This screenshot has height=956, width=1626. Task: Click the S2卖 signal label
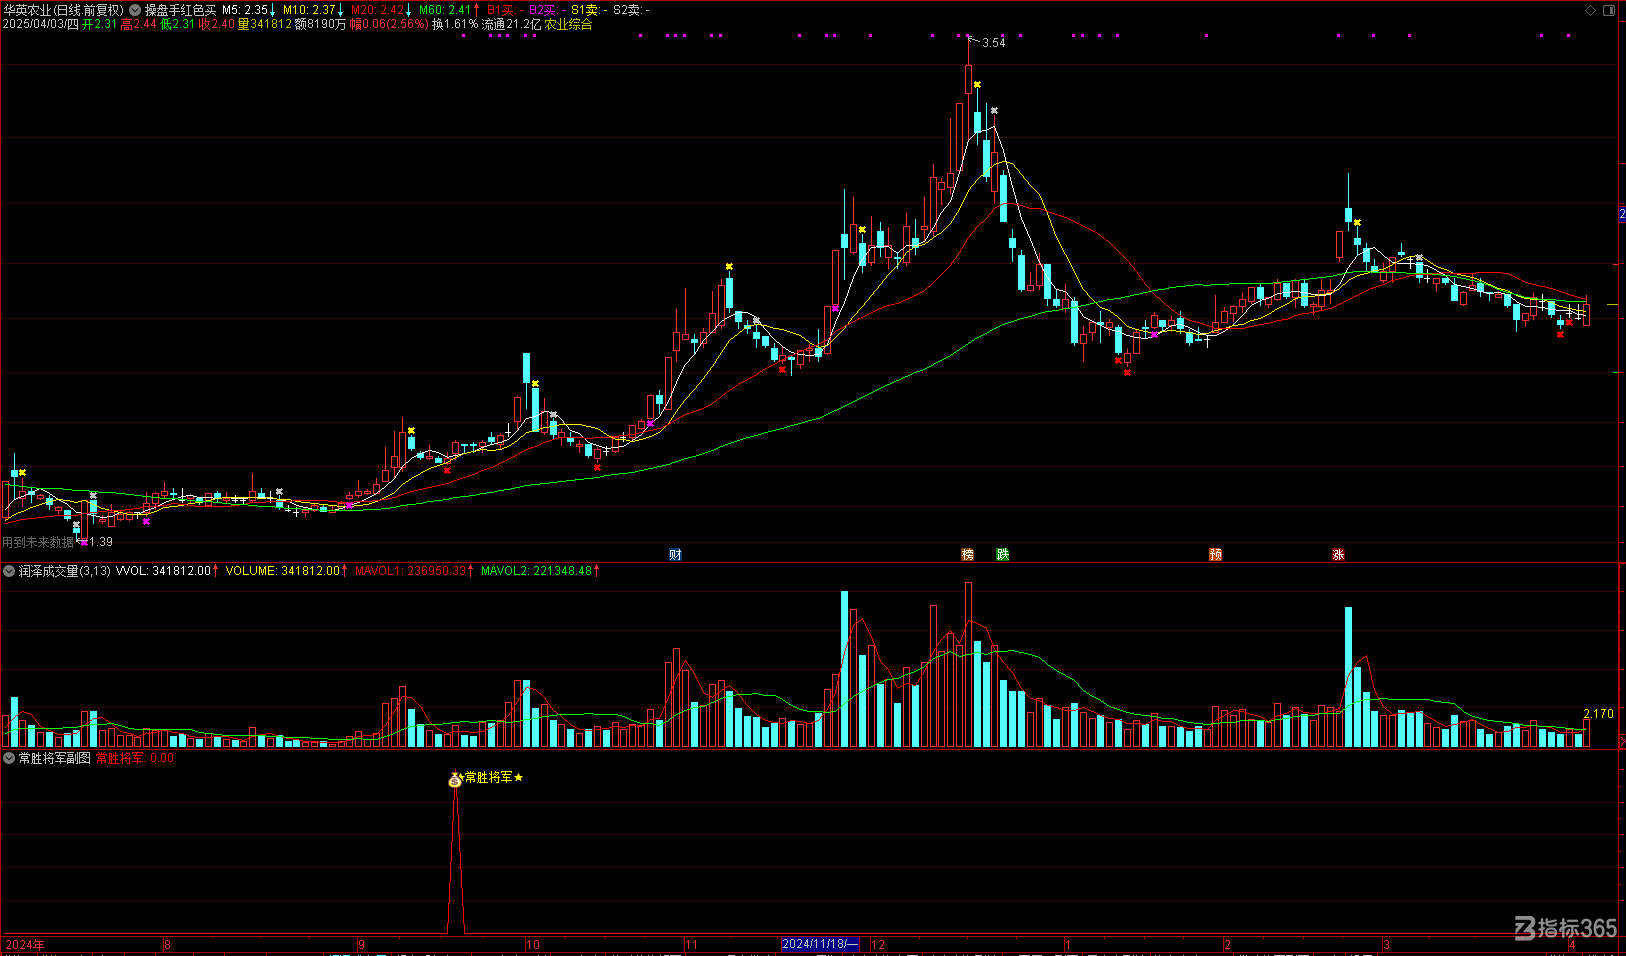coord(630,10)
